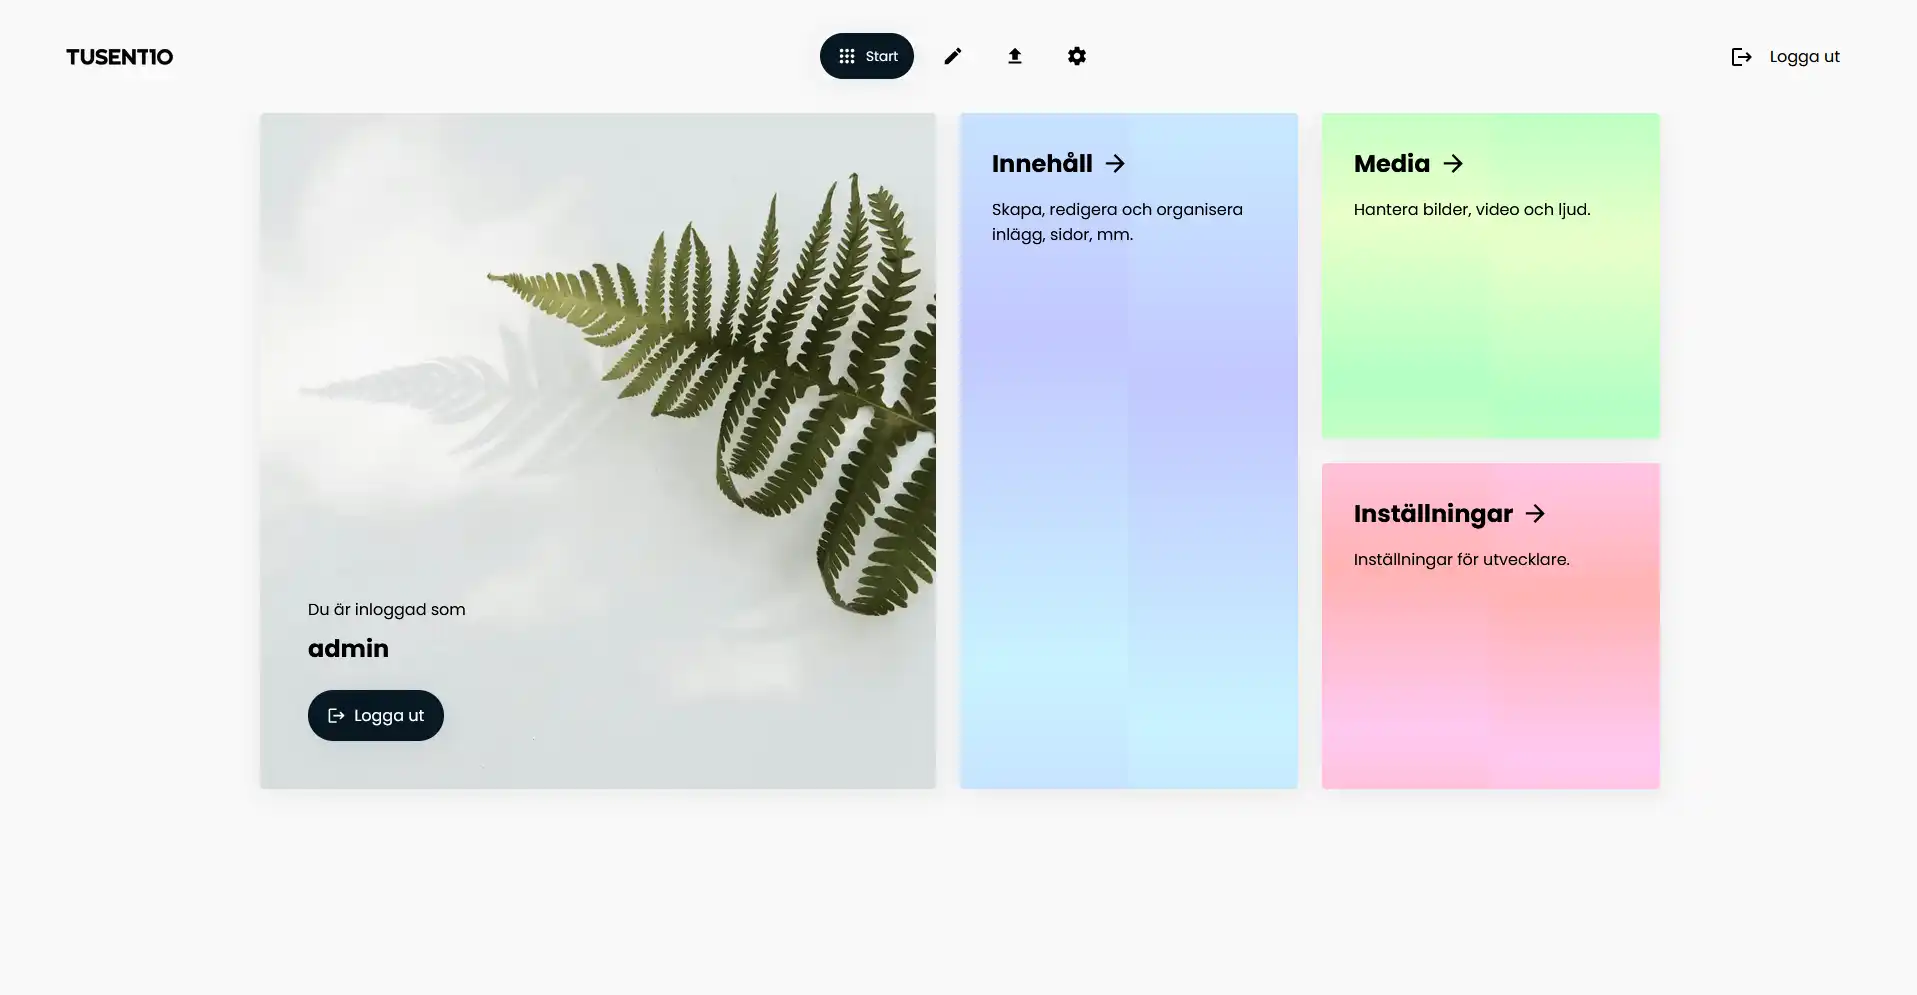1917x995 pixels.
Task: Click the TUSENTIO logo
Action: click(119, 57)
